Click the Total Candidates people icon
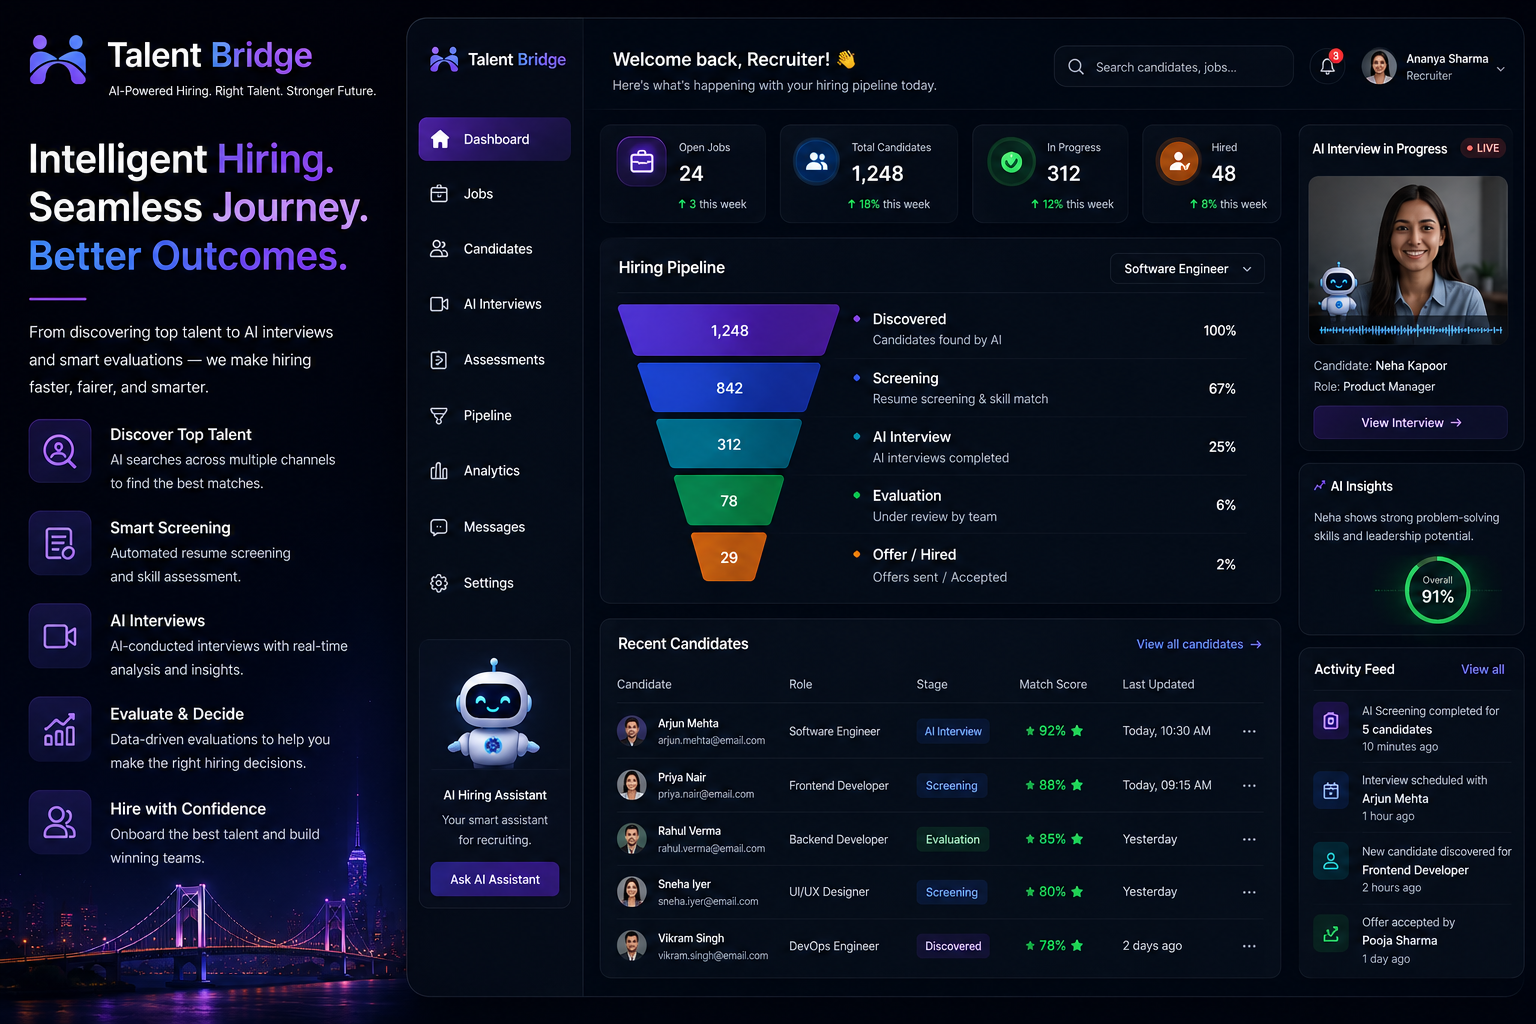Image resolution: width=1536 pixels, height=1024 pixels. point(817,161)
